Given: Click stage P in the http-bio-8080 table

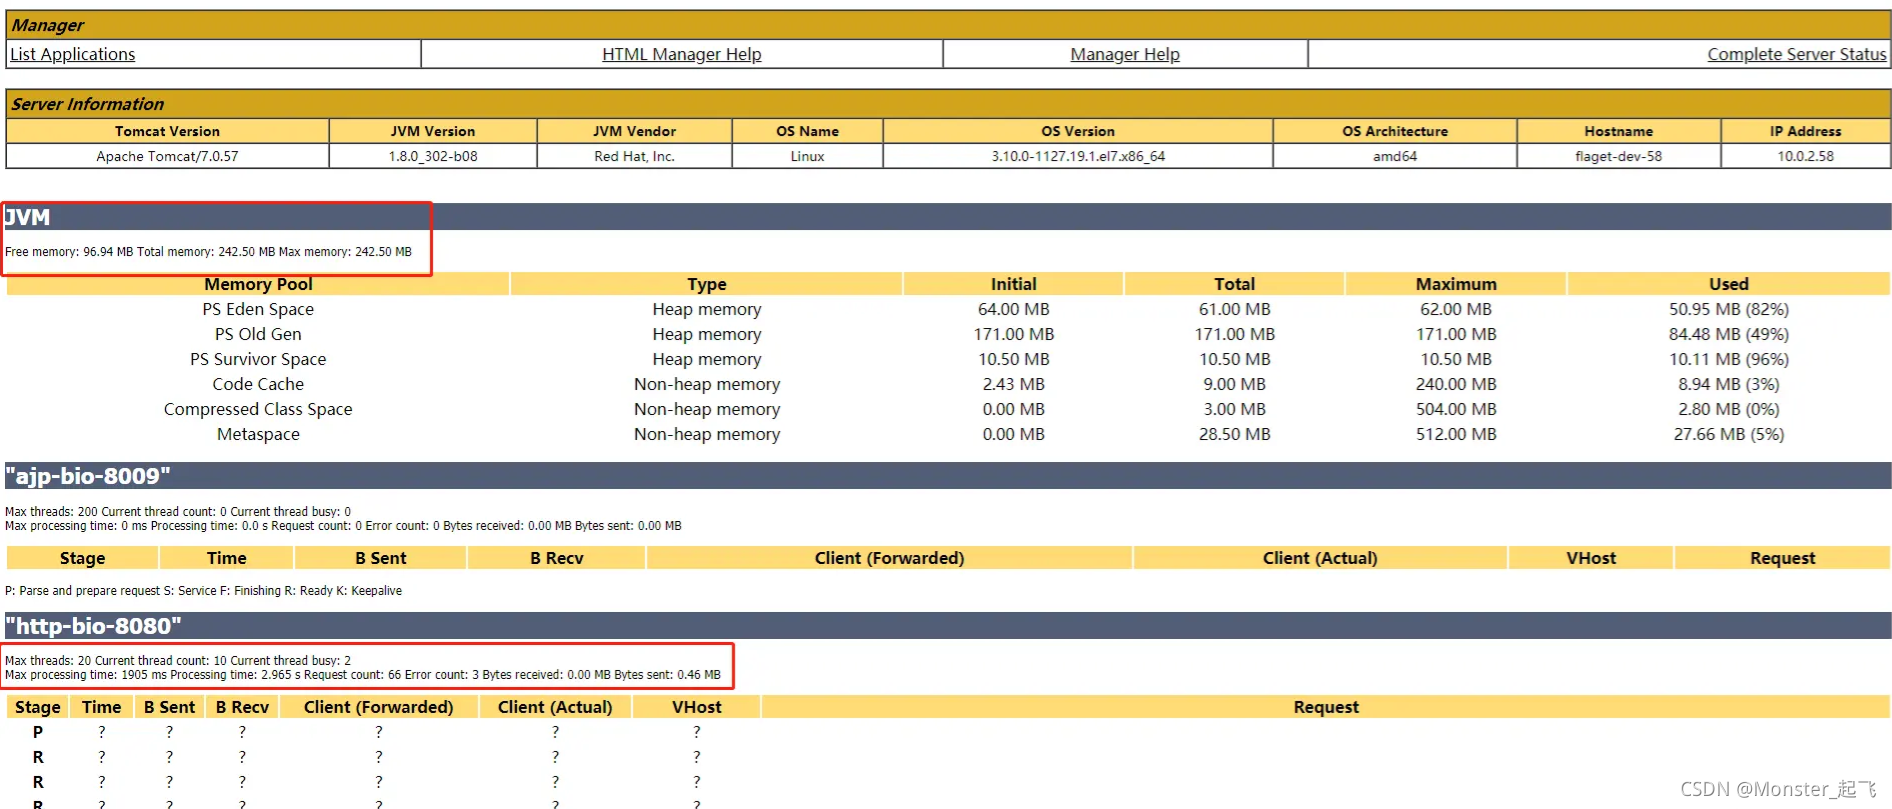Looking at the screenshot, I should click(38, 732).
